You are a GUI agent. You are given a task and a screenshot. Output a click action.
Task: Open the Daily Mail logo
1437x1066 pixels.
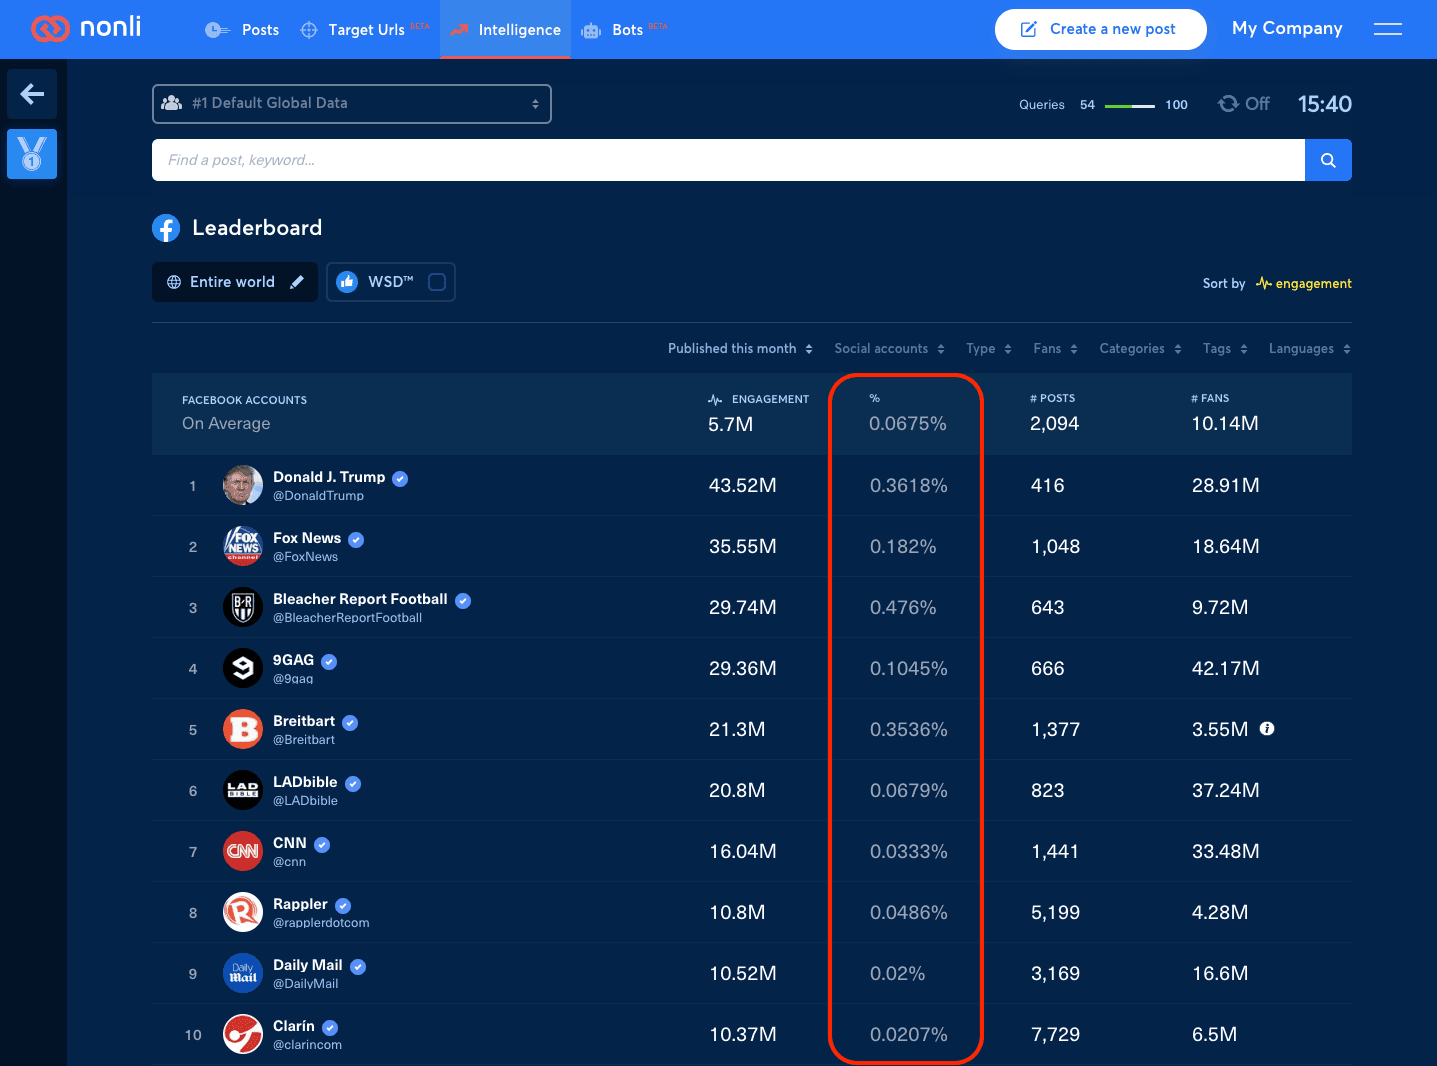point(243,973)
